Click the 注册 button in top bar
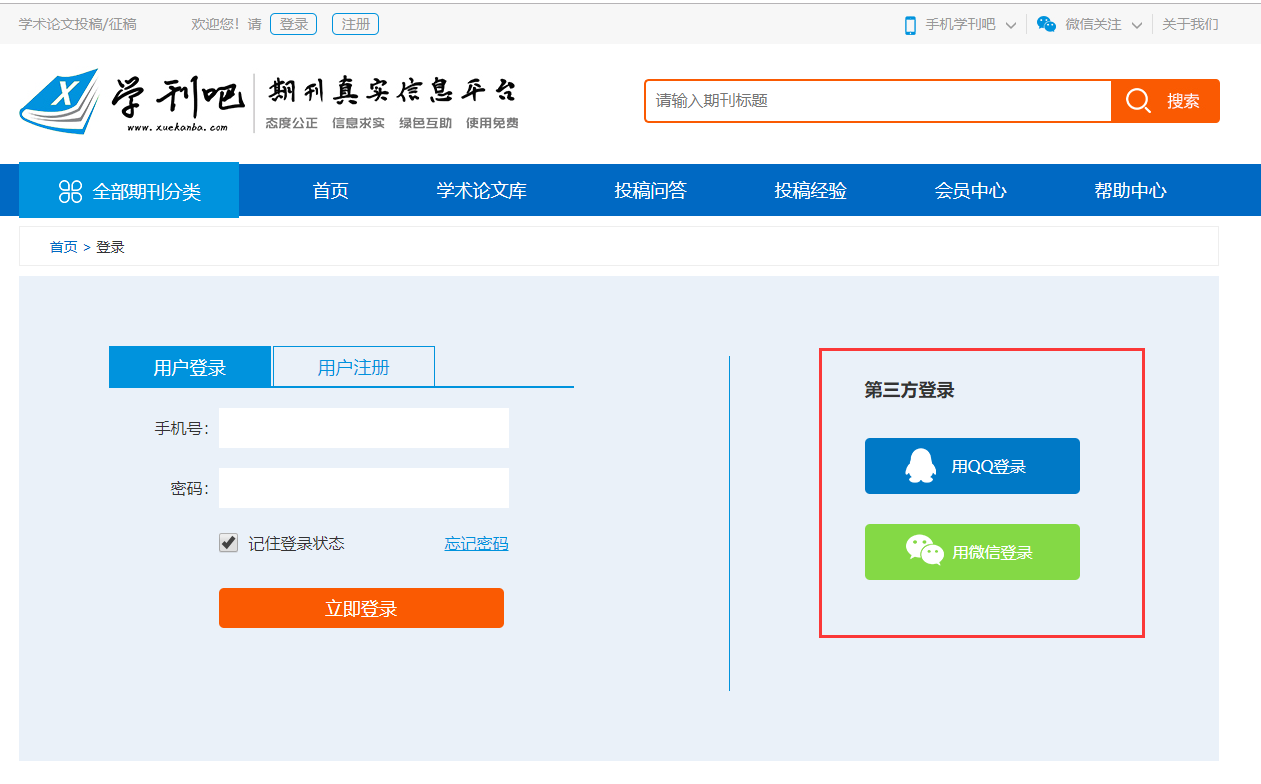The image size is (1261, 784). tap(355, 24)
